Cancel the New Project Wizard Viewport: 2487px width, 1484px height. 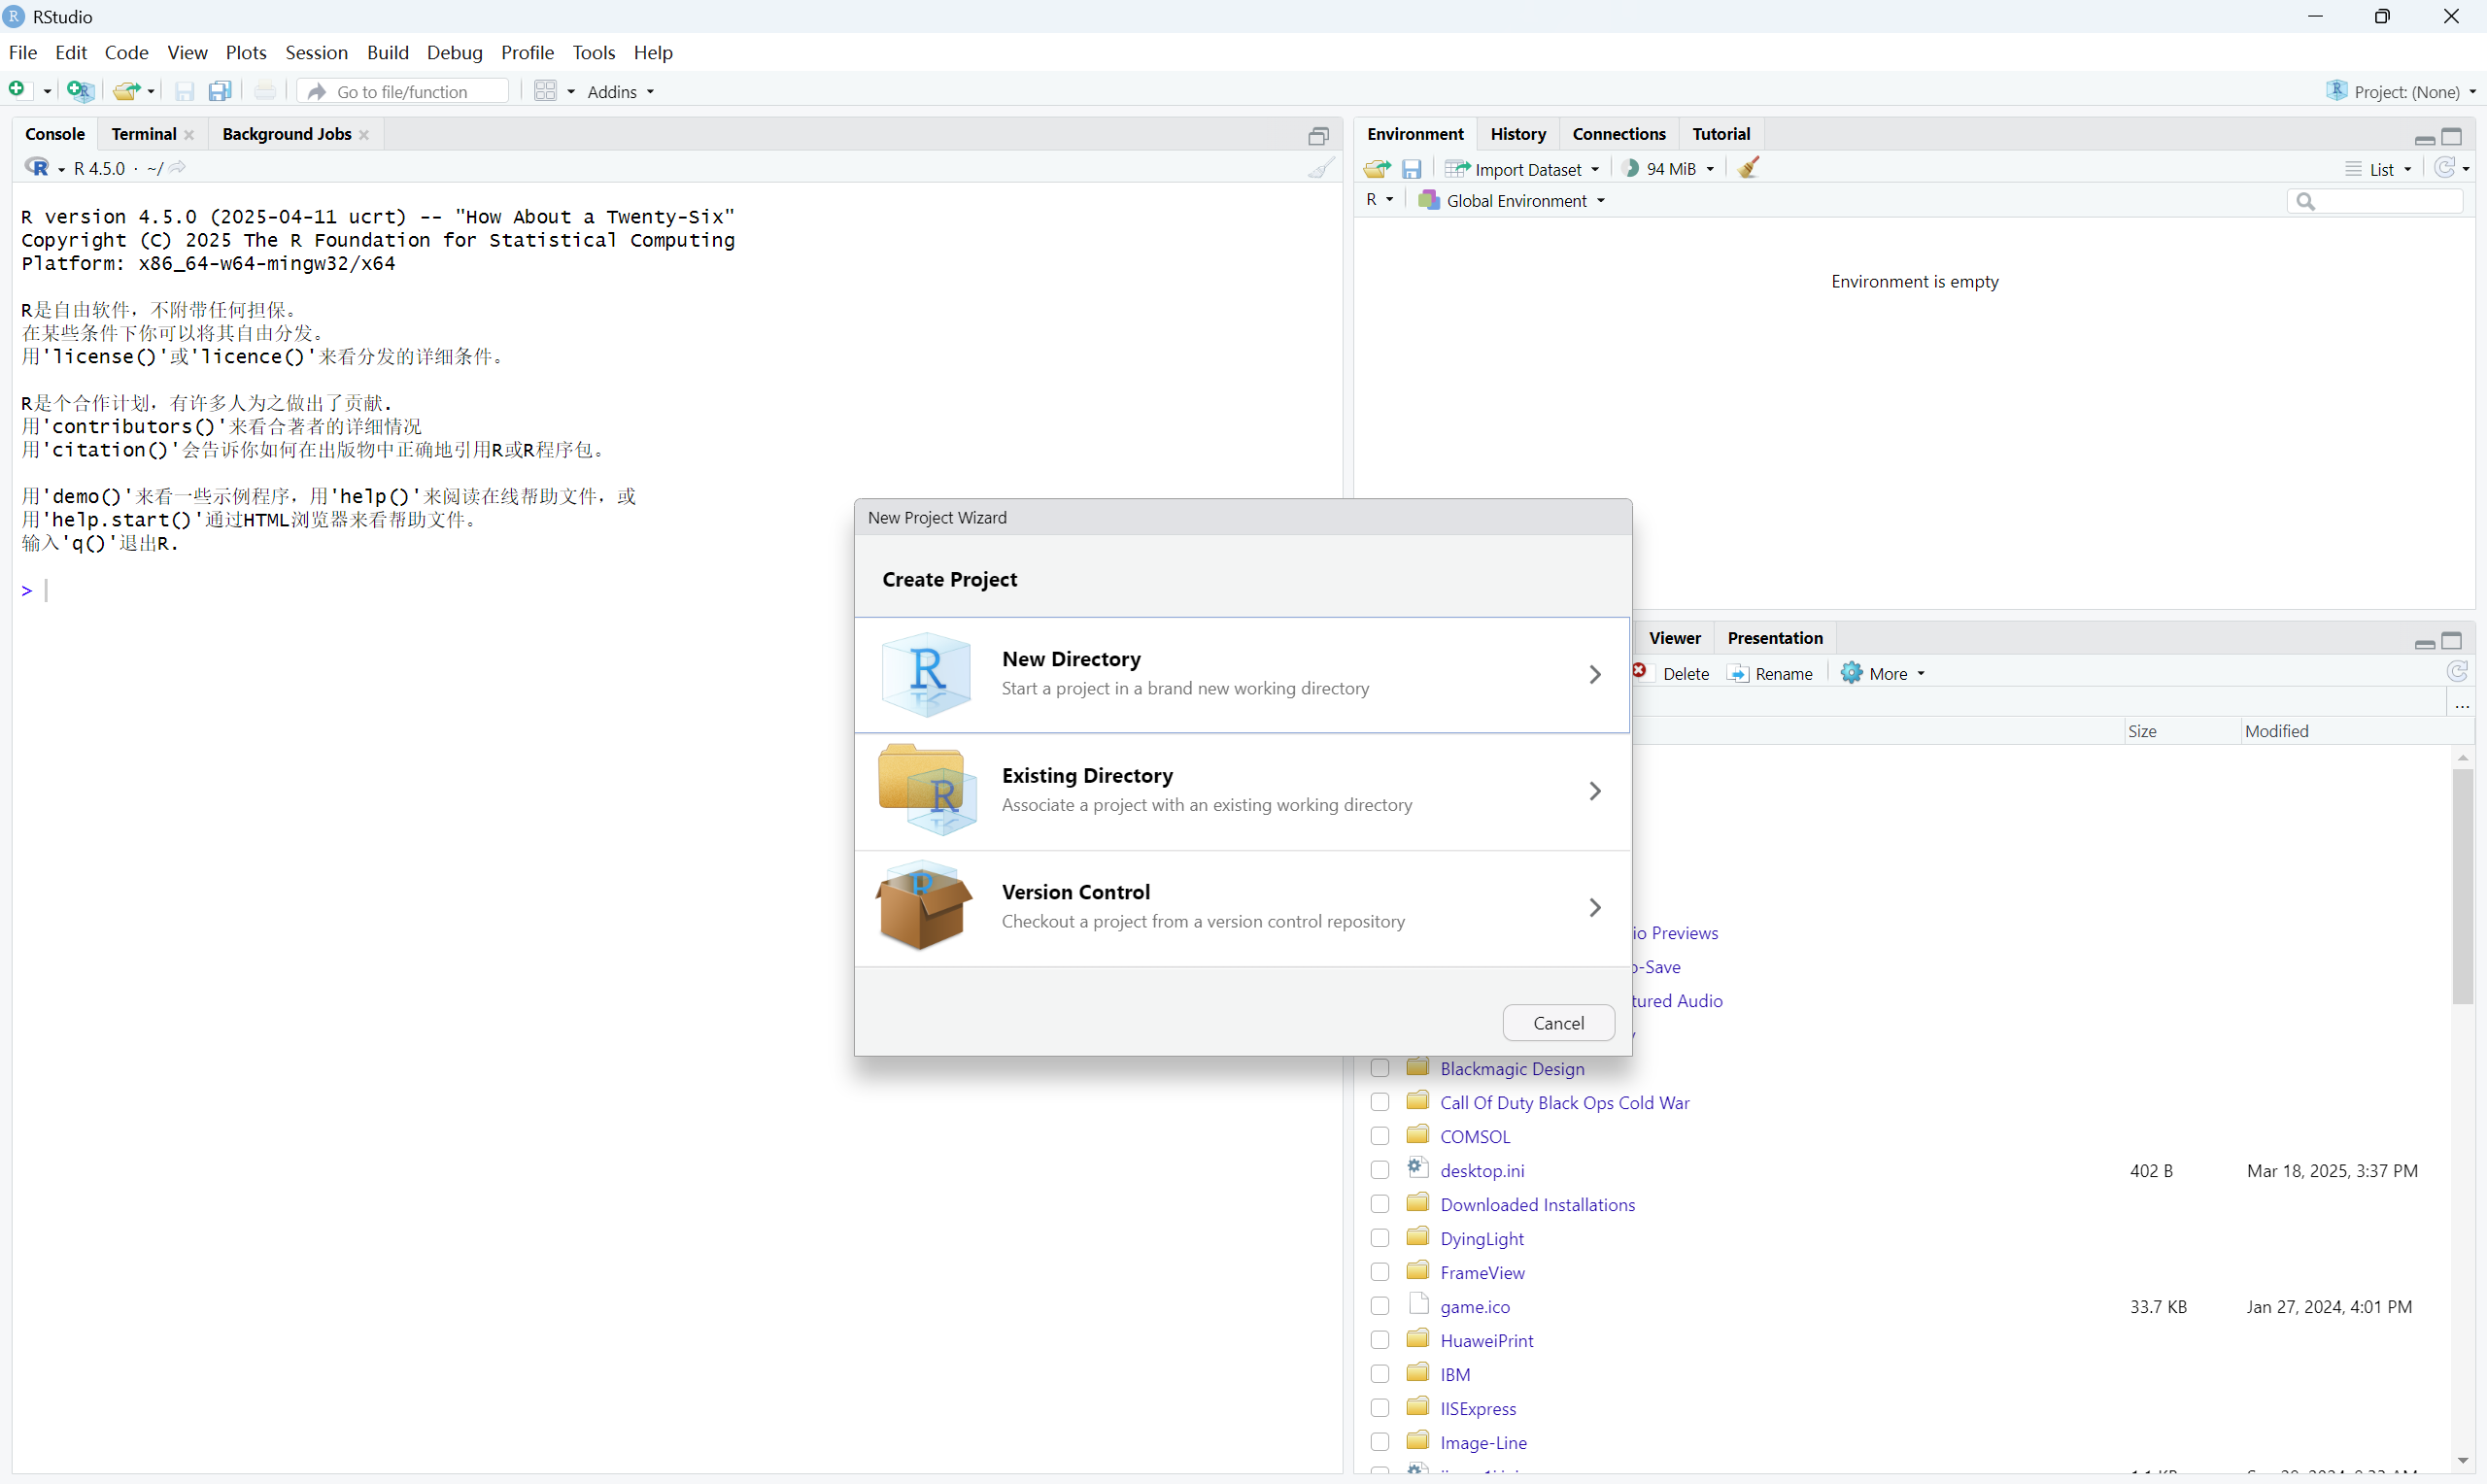click(x=1558, y=1022)
